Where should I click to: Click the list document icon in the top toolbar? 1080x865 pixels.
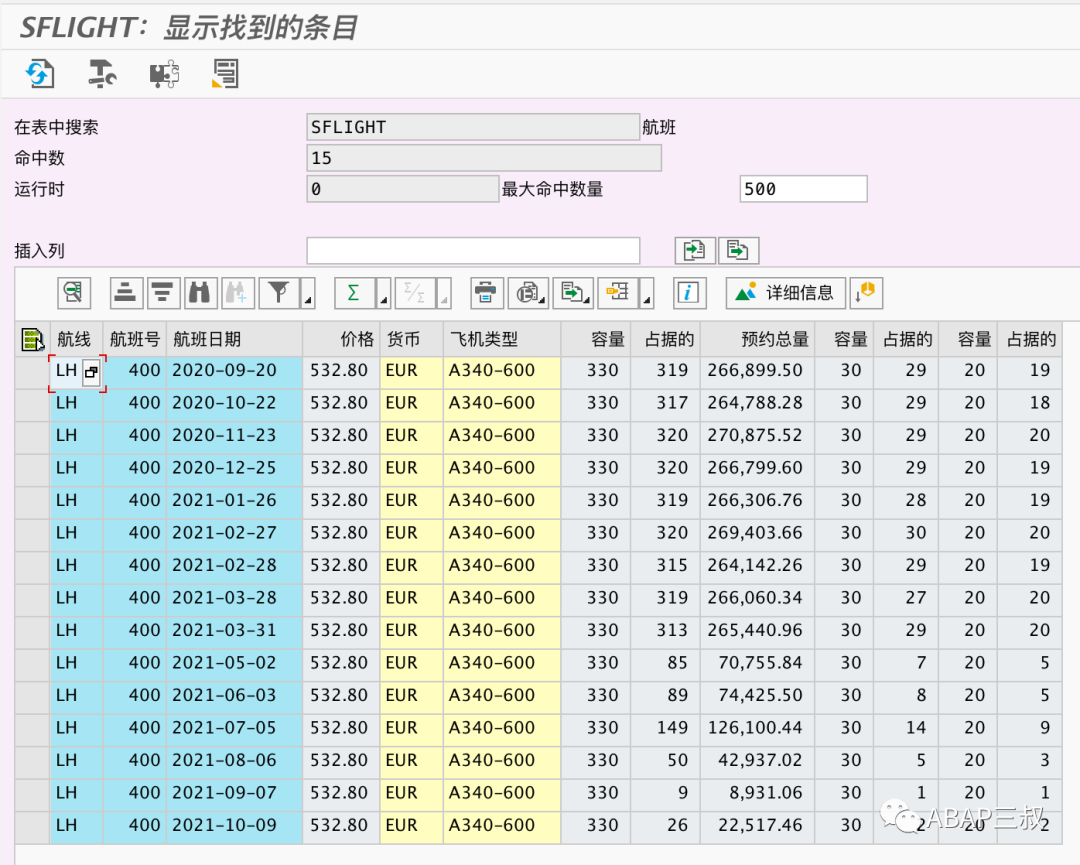[225, 74]
